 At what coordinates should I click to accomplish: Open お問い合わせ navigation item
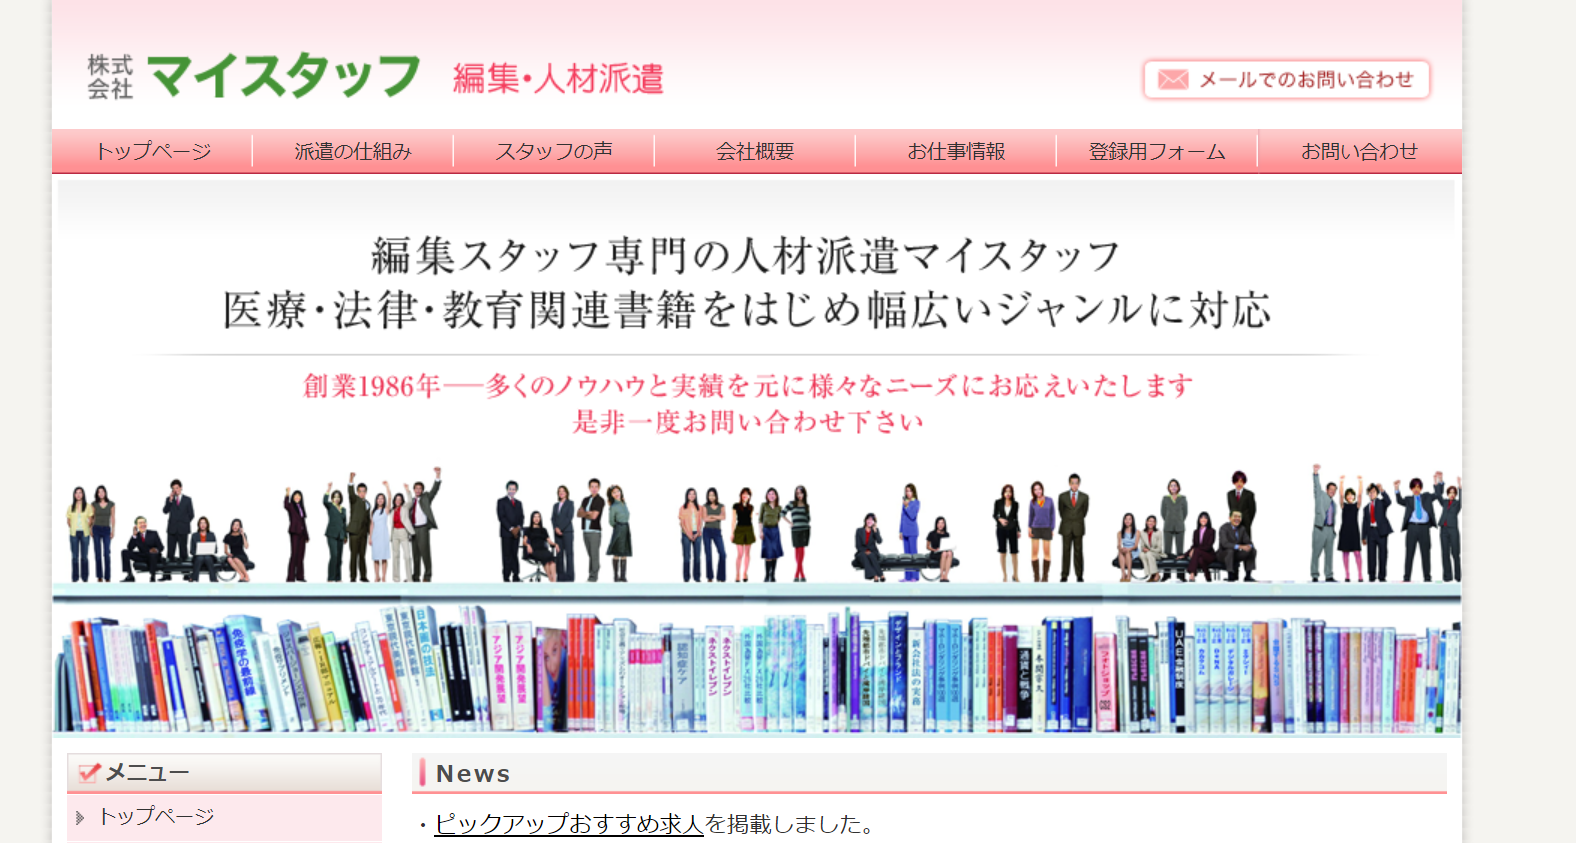[x=1359, y=151]
